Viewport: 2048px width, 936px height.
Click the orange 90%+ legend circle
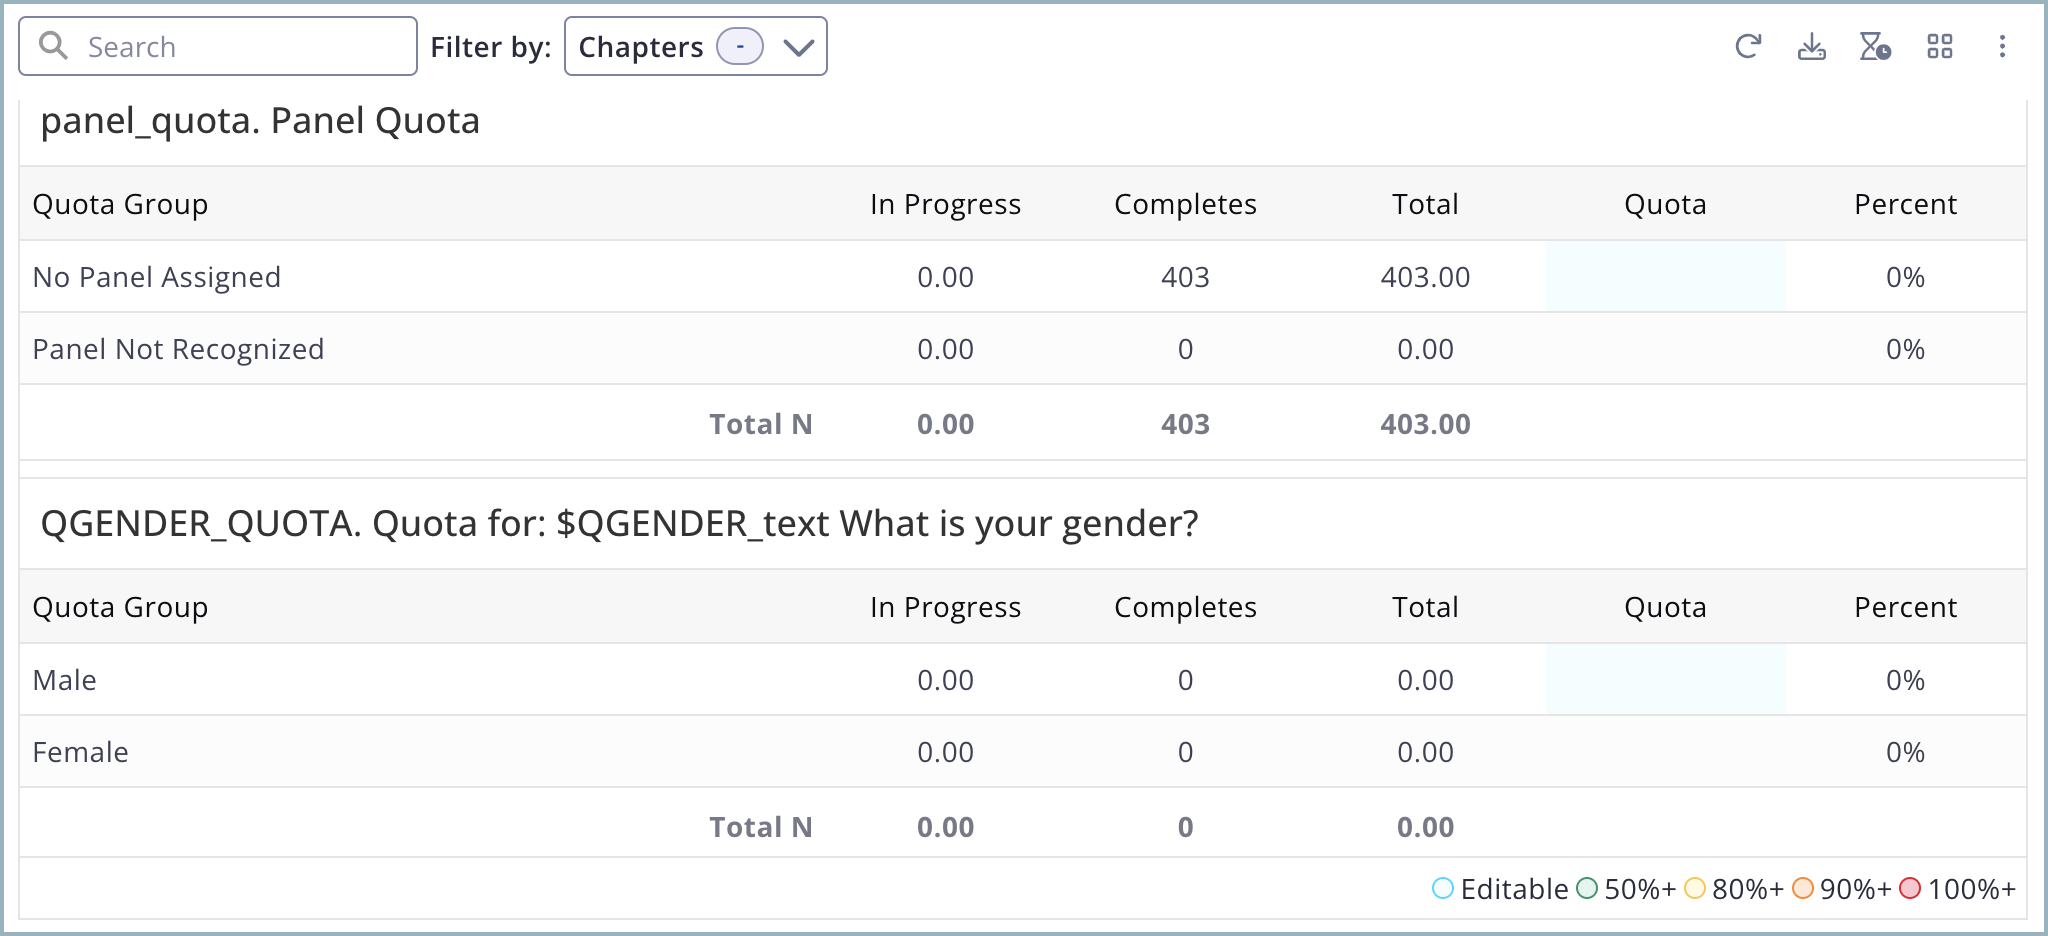click(x=1803, y=888)
